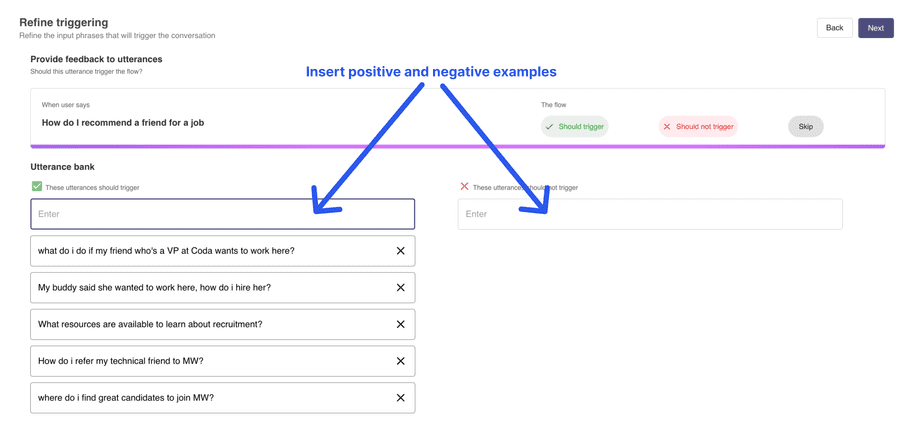Focus the should-trigger Enter input field
The height and width of the screenshot is (423, 910).
tap(223, 214)
